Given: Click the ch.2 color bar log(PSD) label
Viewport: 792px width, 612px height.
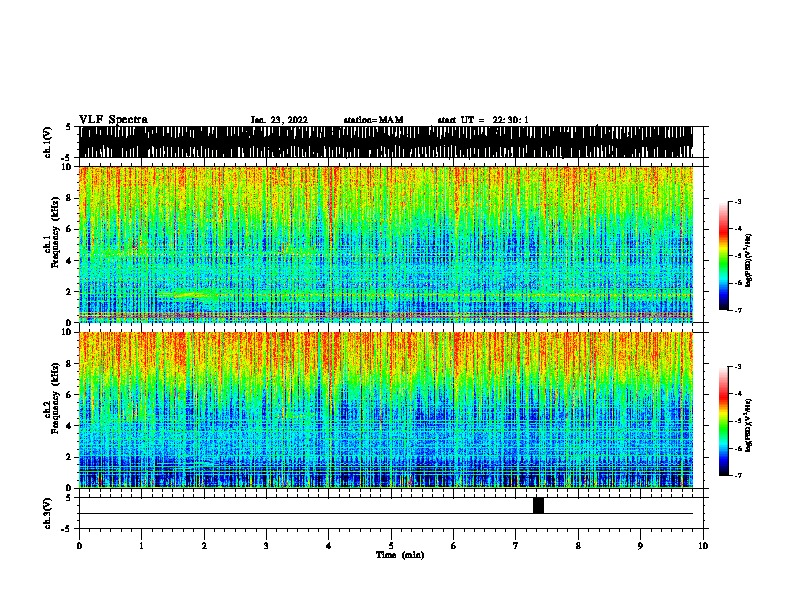Looking at the screenshot, I should click(x=749, y=425).
